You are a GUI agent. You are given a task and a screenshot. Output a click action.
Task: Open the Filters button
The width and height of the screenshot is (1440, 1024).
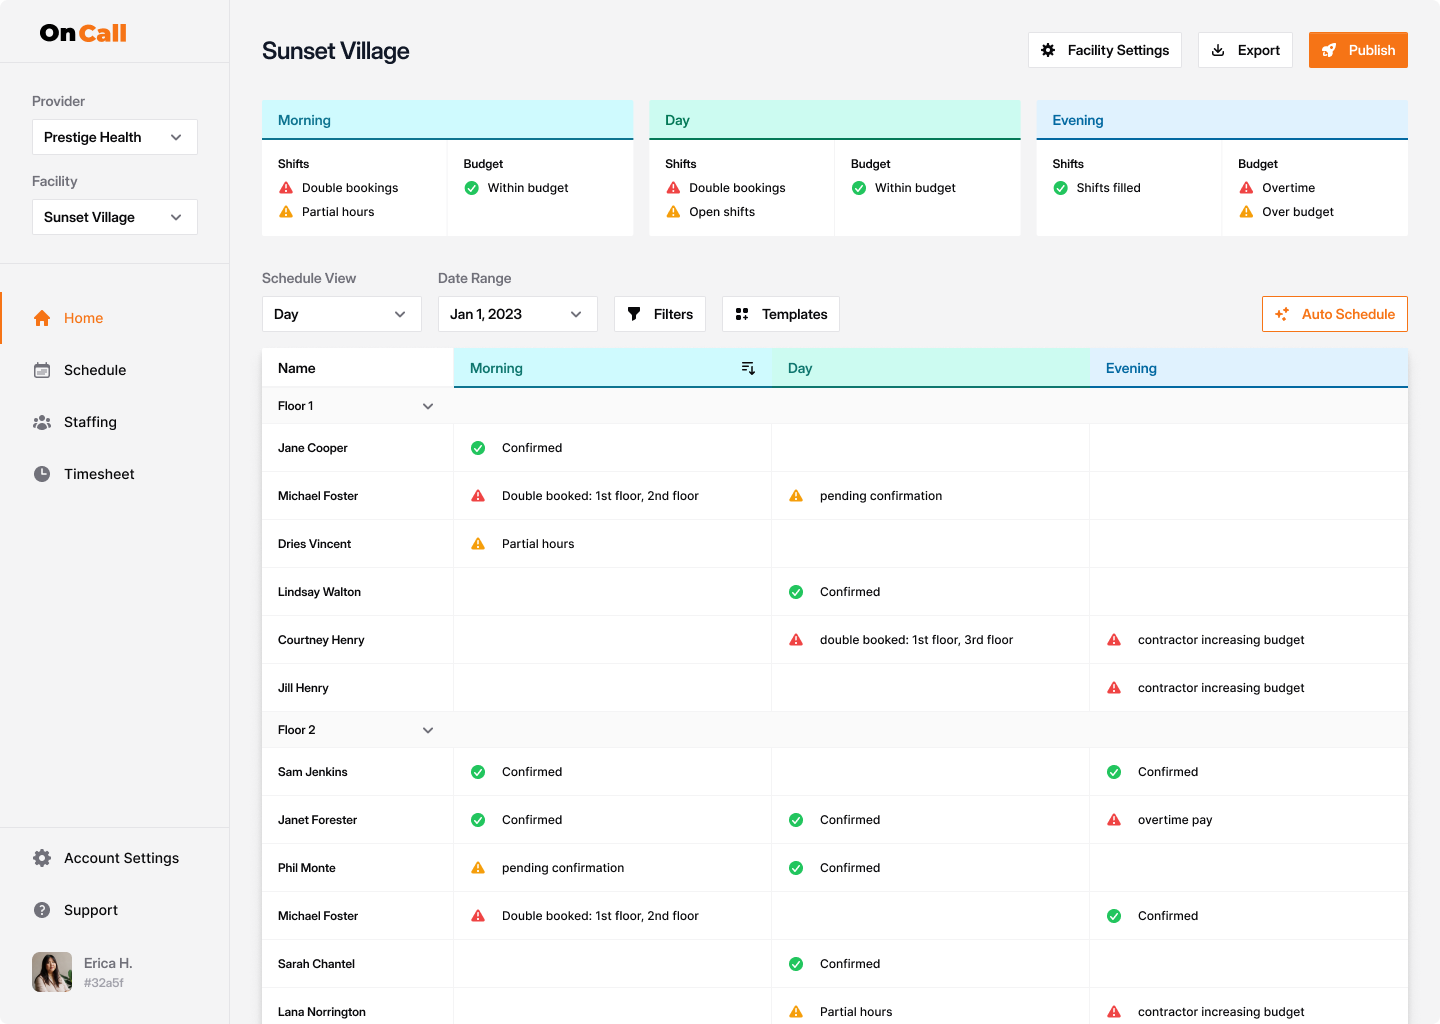[x=660, y=314]
